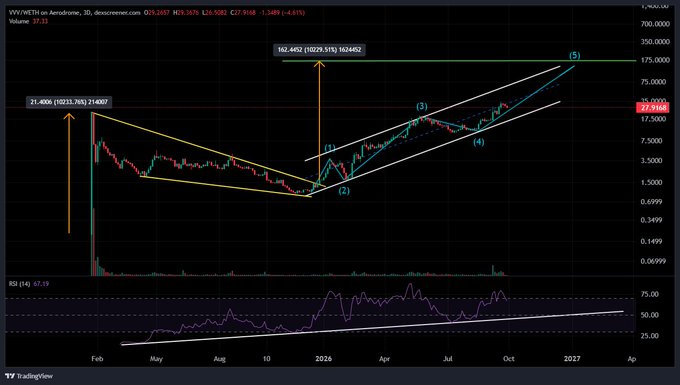Click the TradingView logo

pos(29,376)
